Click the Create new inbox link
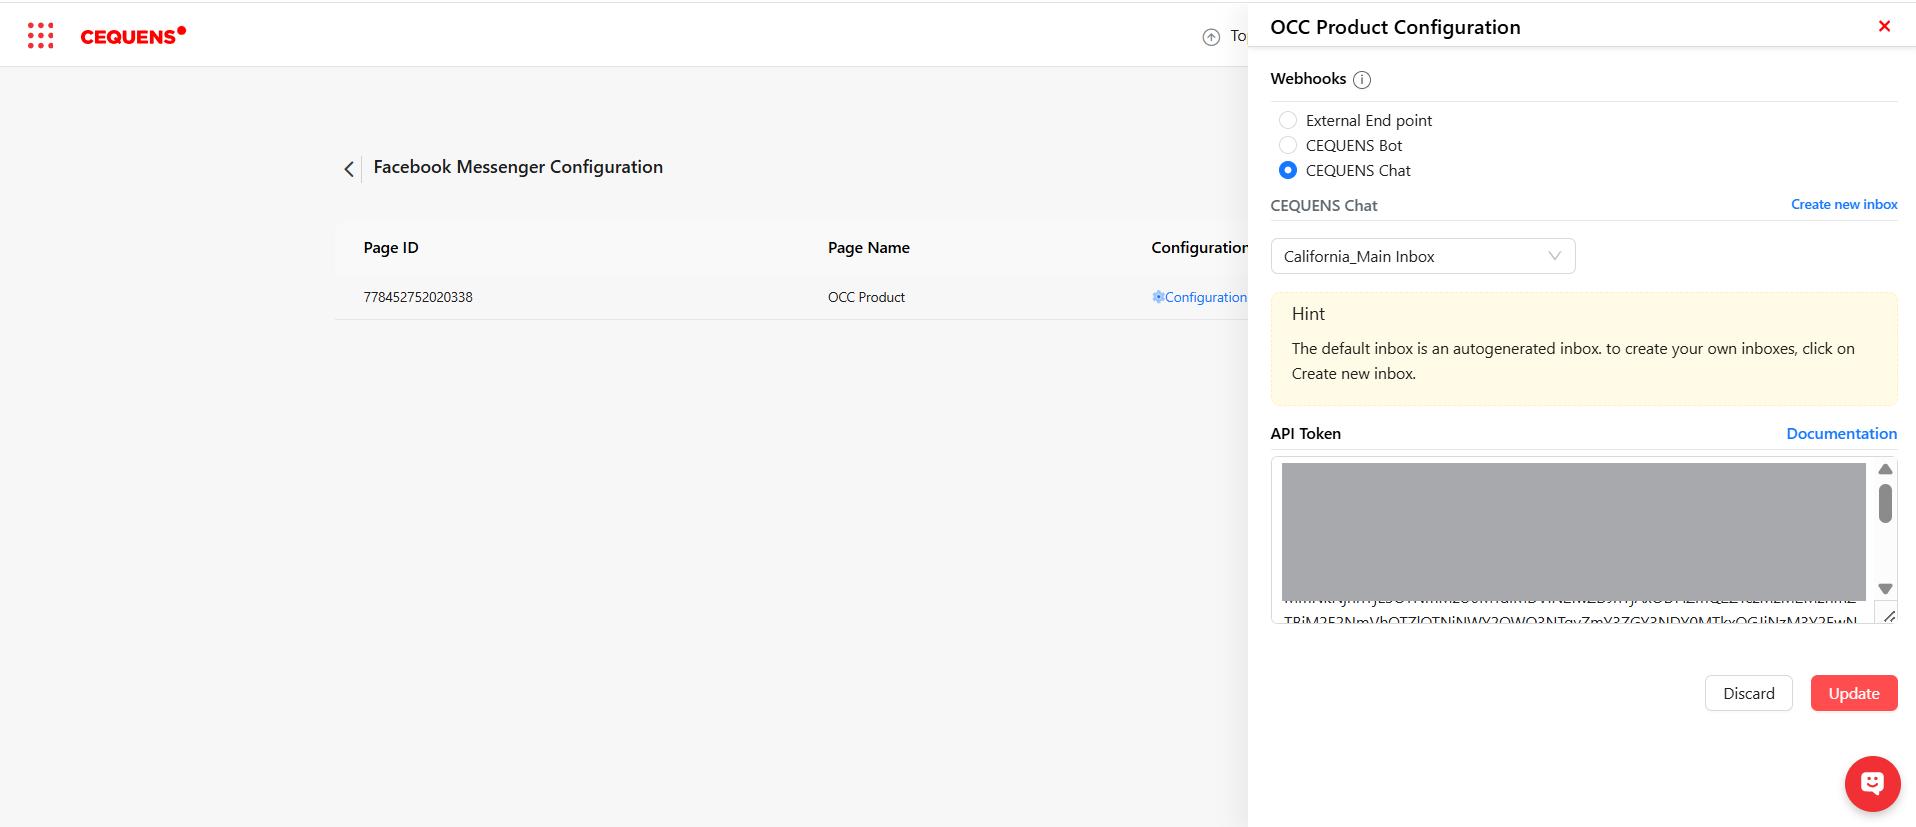This screenshot has width=1916, height=827. point(1844,204)
